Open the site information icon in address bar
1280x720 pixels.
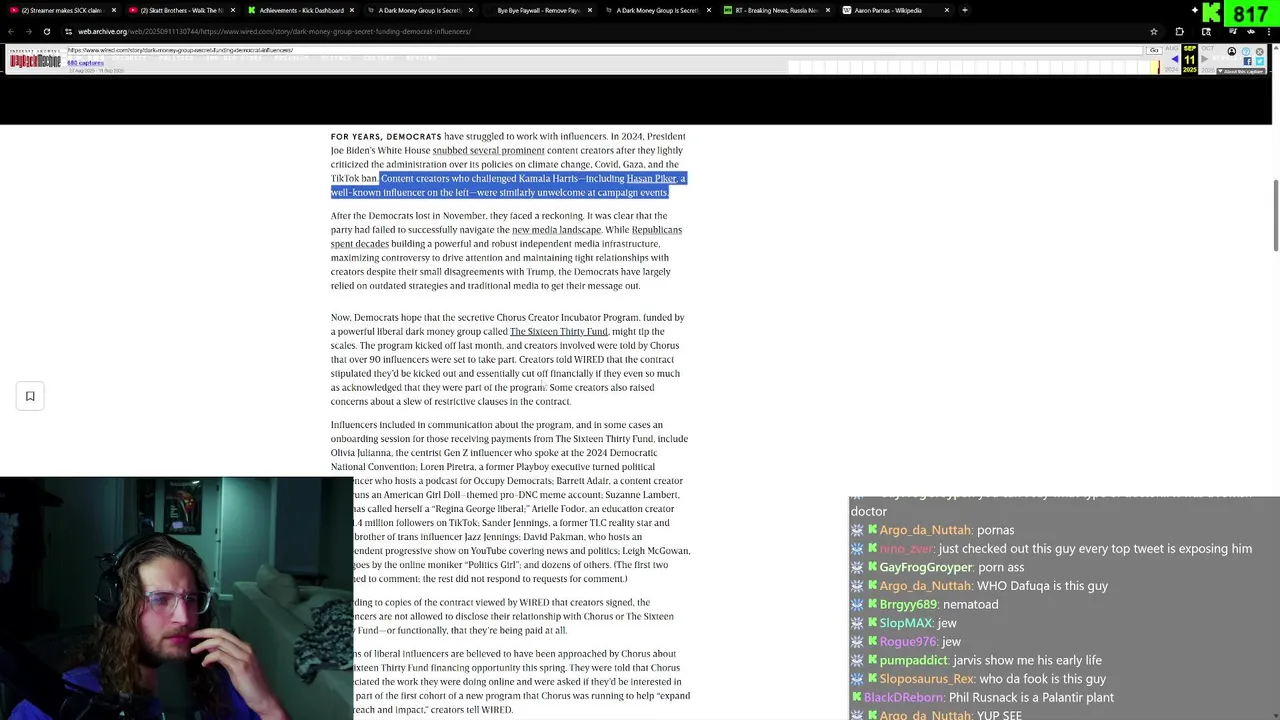(x=68, y=31)
